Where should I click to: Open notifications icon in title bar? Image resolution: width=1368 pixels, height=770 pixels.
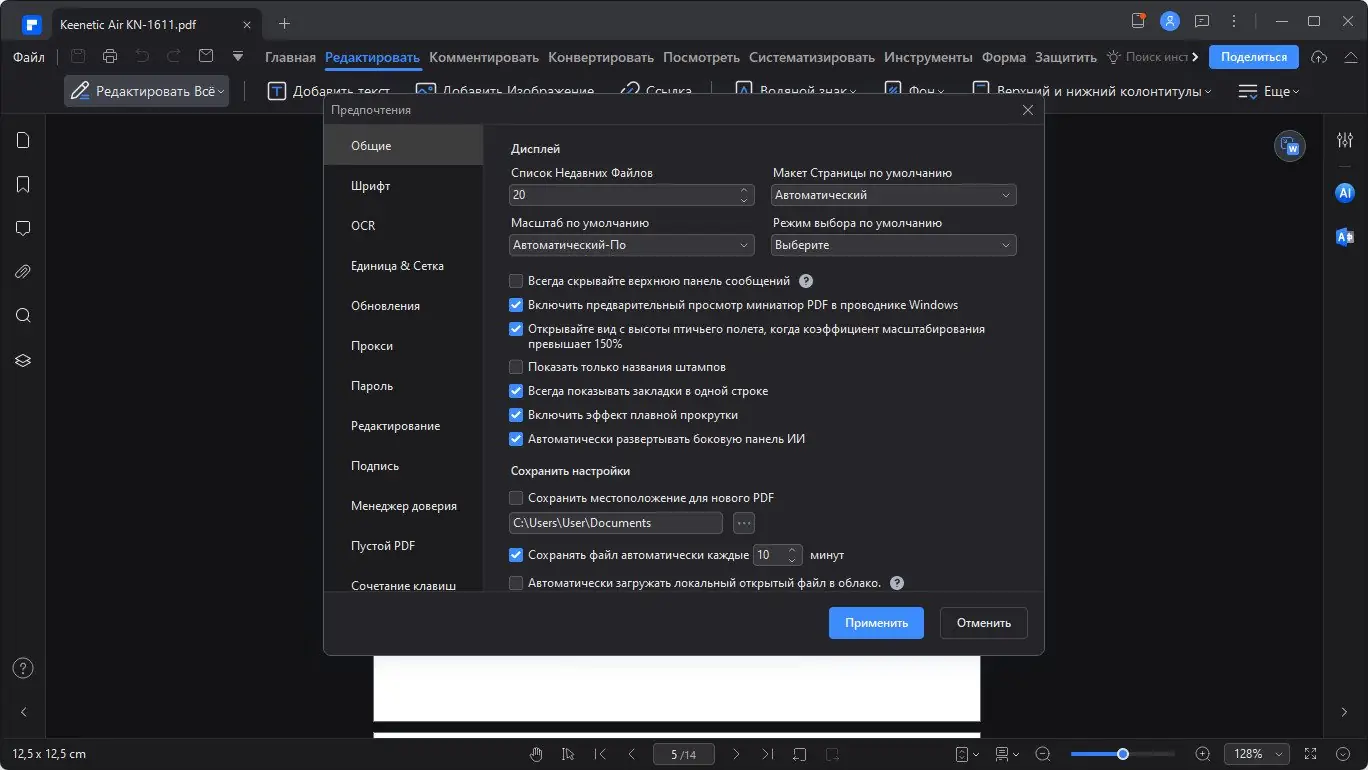click(1138, 21)
